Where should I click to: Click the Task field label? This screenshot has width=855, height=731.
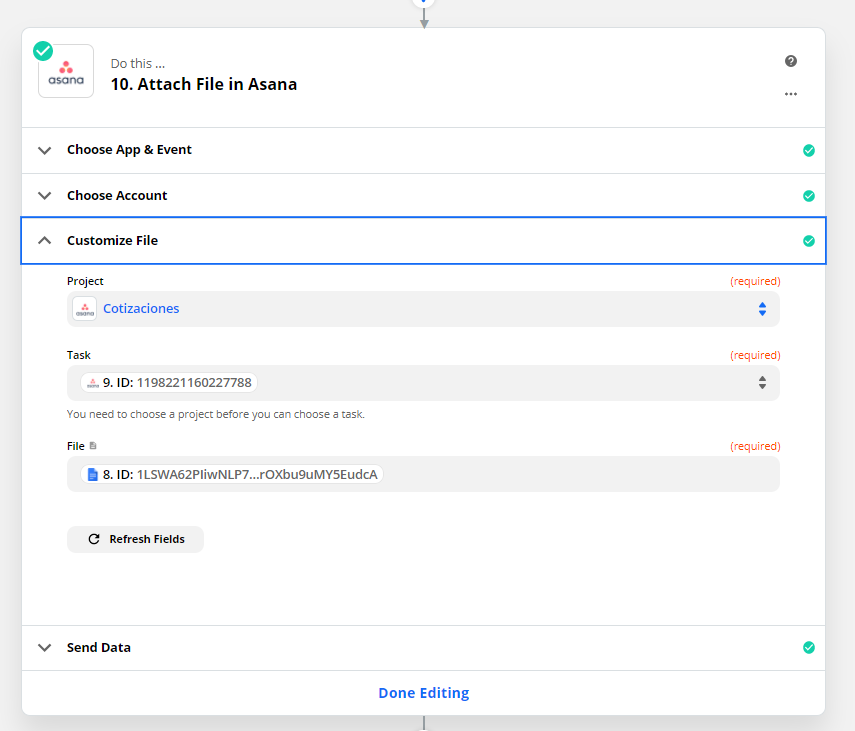[x=79, y=355]
